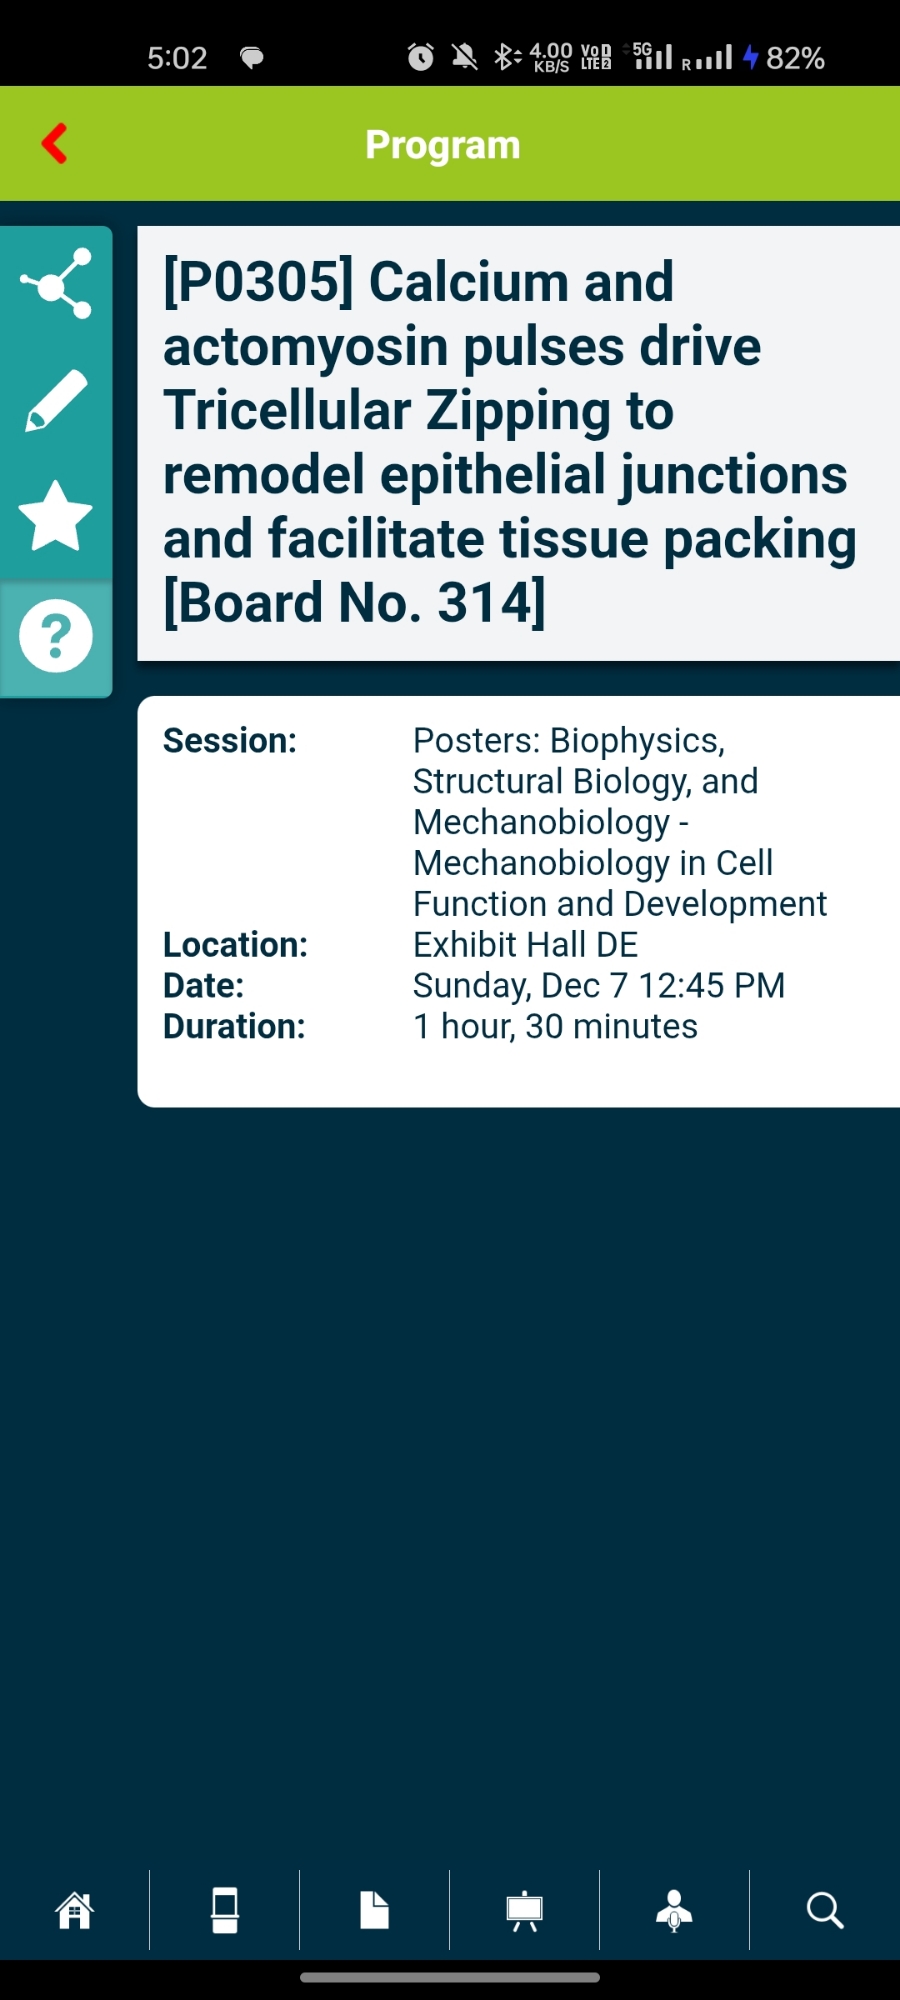Screen dimensions: 900x2000
Task: Tap the 1 hour, 30 minutes duration
Action: [556, 1027]
